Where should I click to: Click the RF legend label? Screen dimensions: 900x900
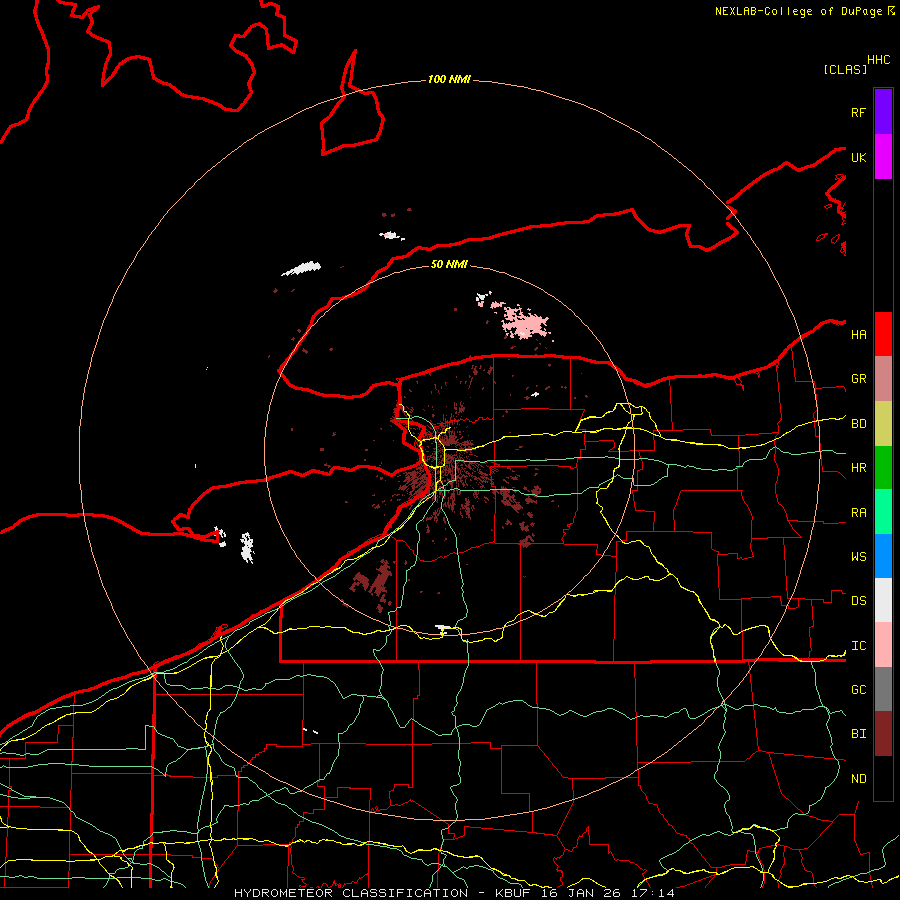tap(858, 112)
